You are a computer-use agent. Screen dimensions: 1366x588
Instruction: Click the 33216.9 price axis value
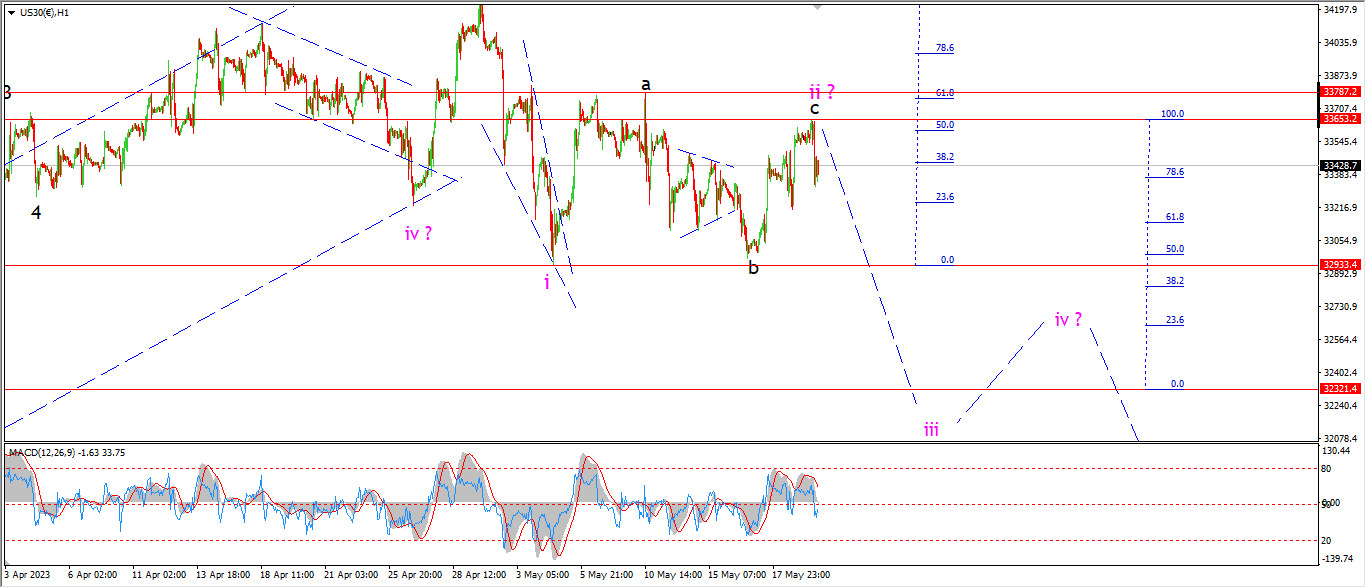[1338, 208]
